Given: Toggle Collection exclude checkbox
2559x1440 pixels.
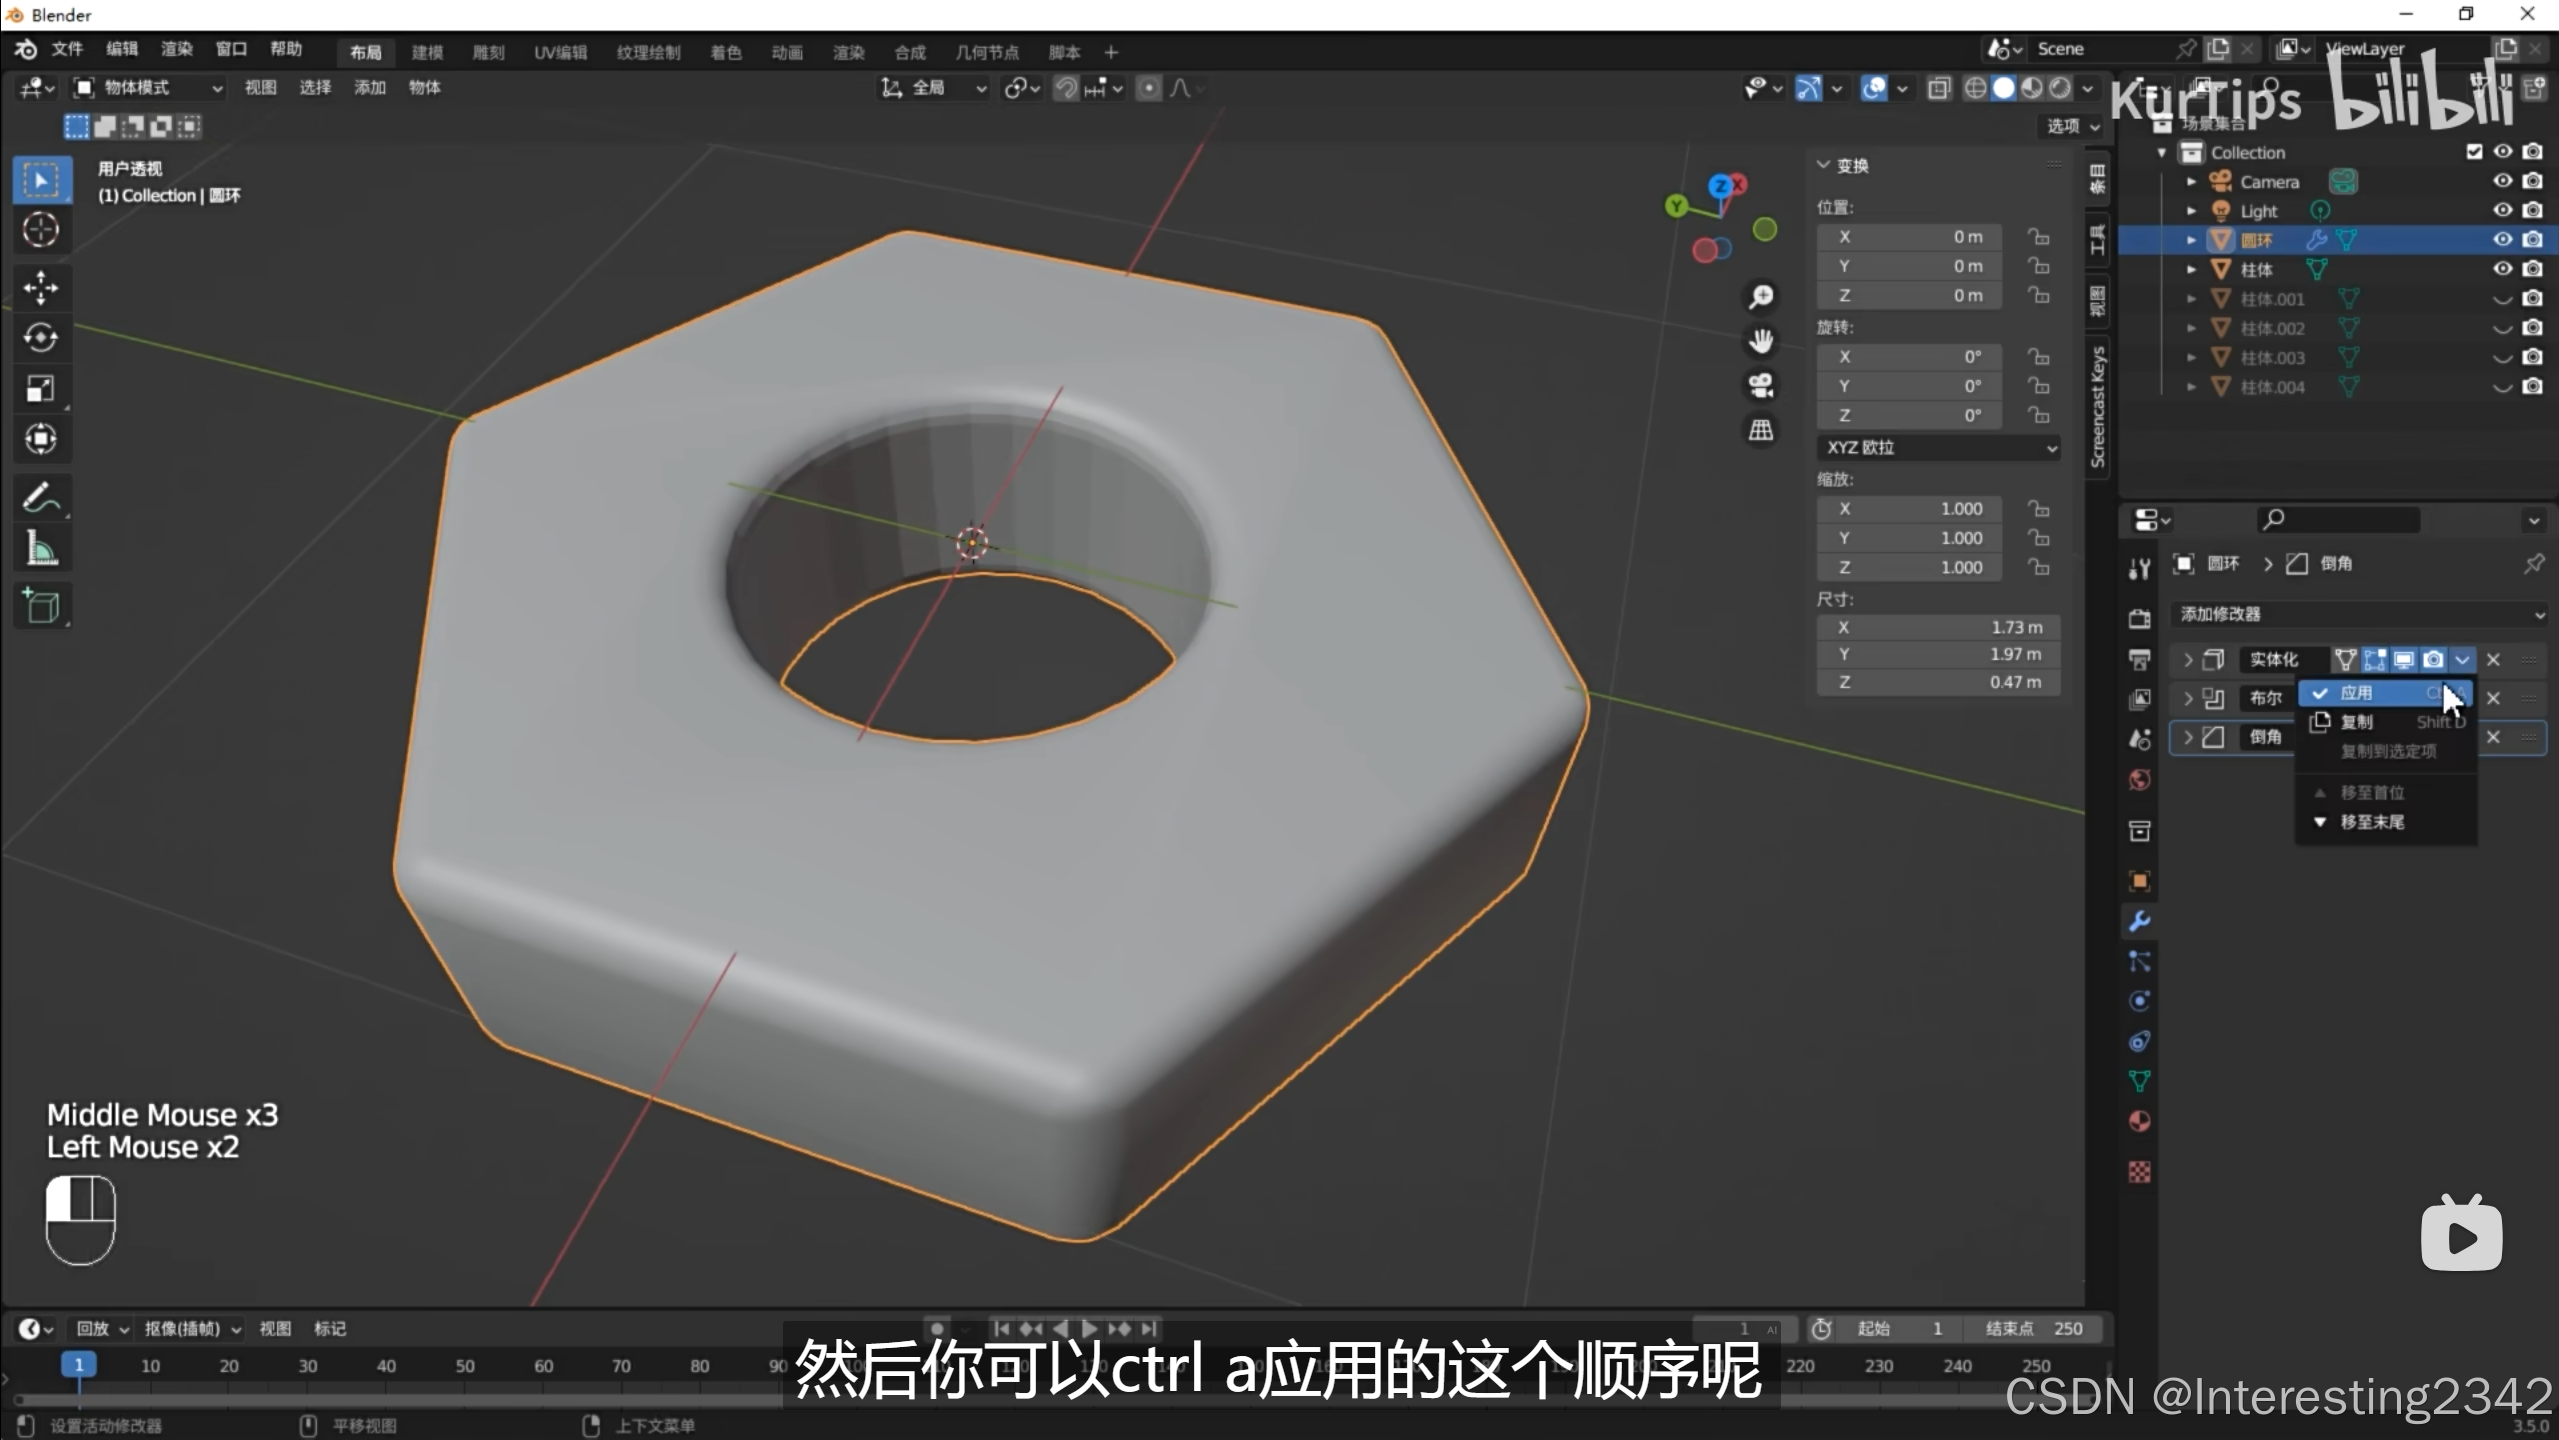Looking at the screenshot, I should point(2474,152).
